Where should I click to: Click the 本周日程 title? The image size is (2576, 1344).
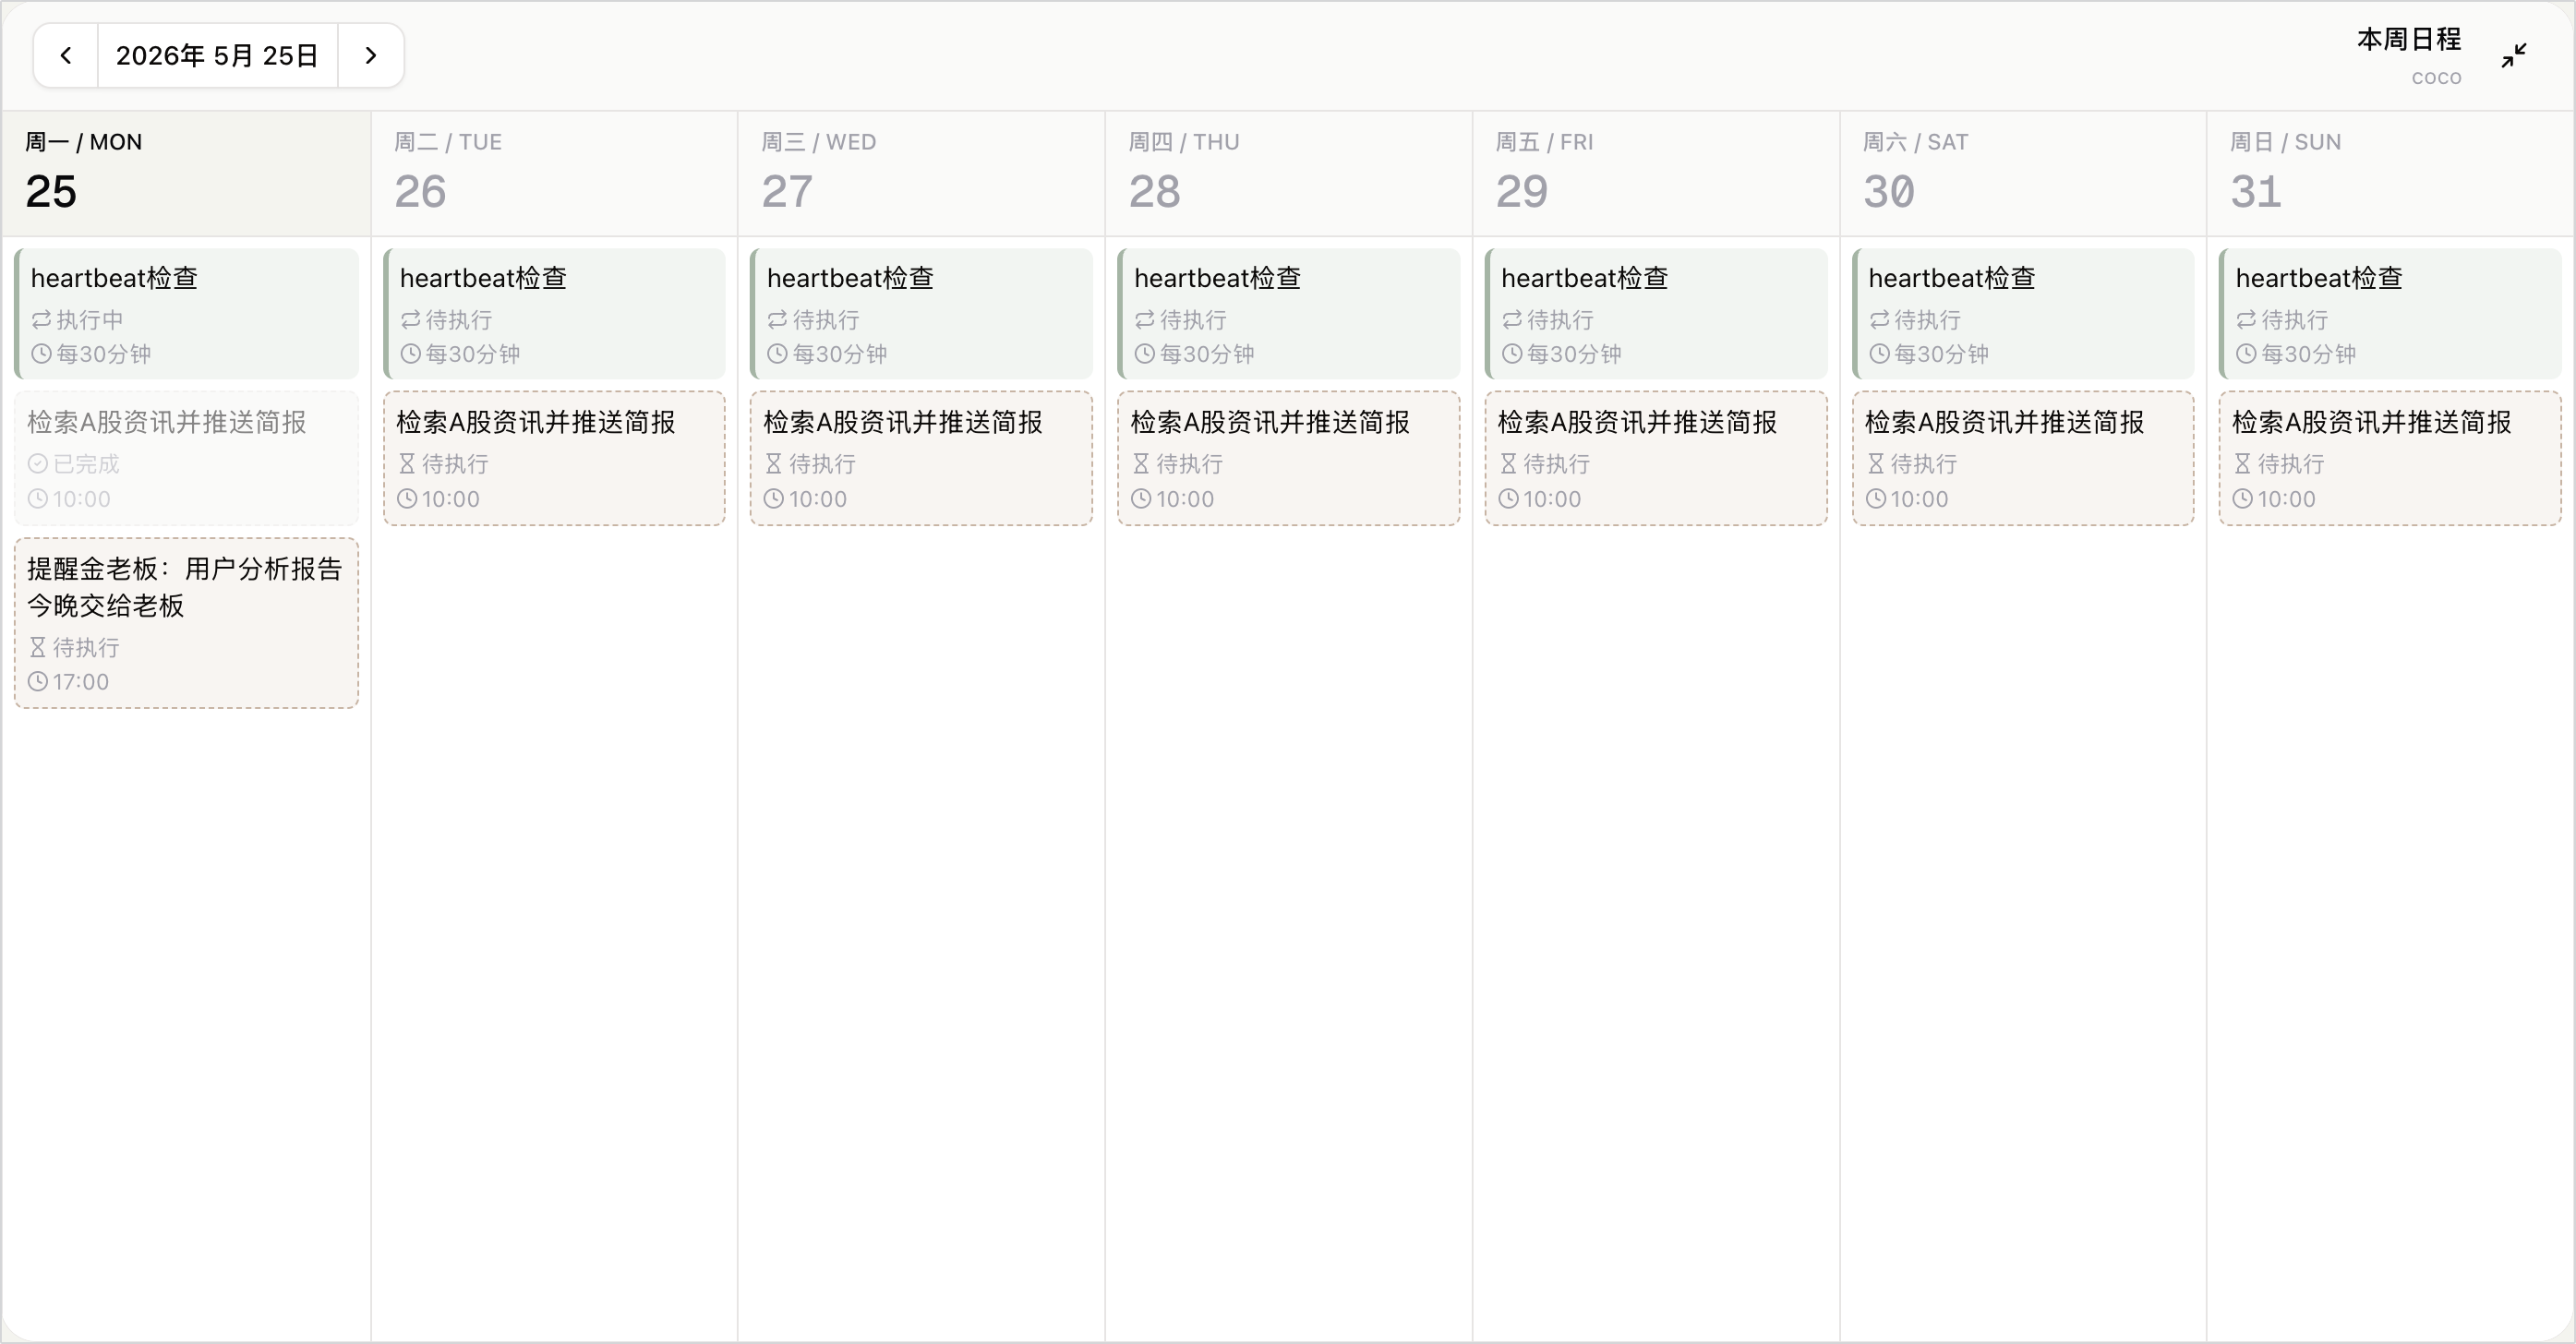tap(2409, 40)
